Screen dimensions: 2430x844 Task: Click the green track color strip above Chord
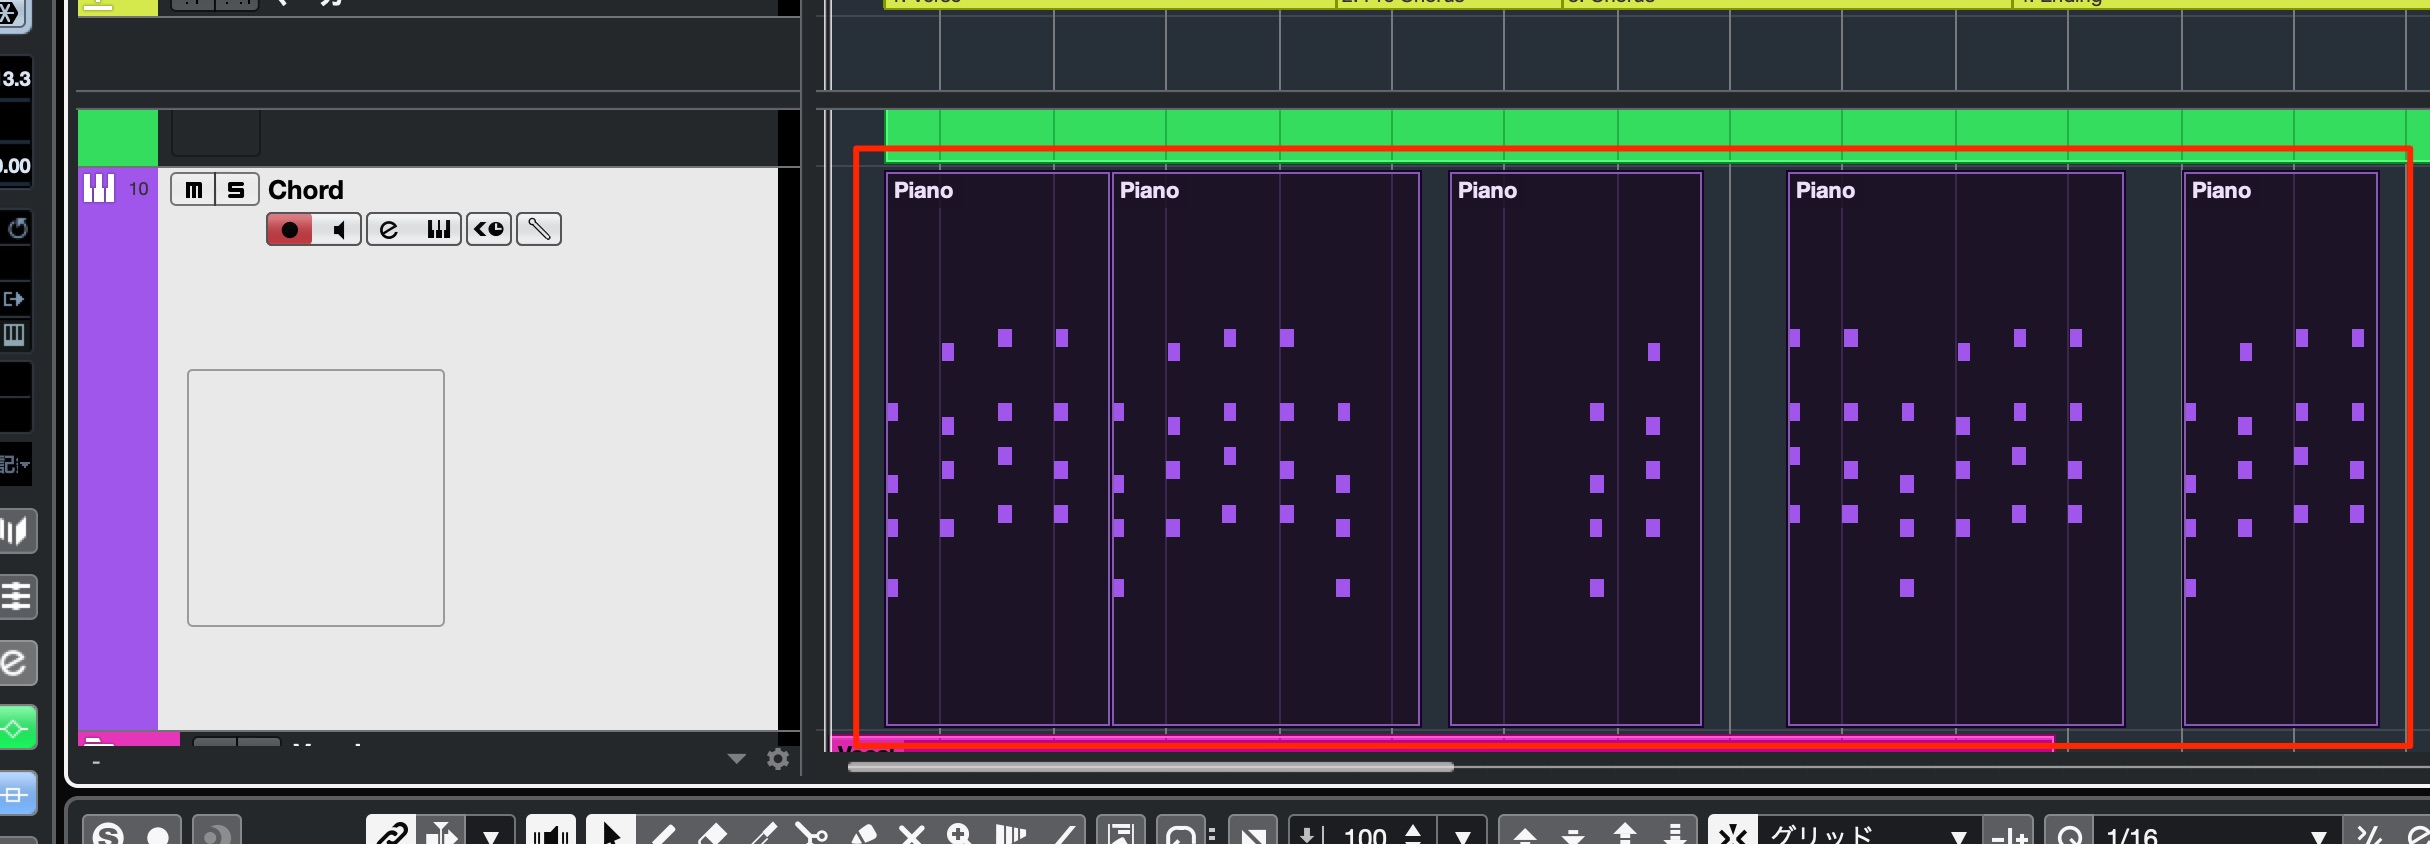click(118, 138)
